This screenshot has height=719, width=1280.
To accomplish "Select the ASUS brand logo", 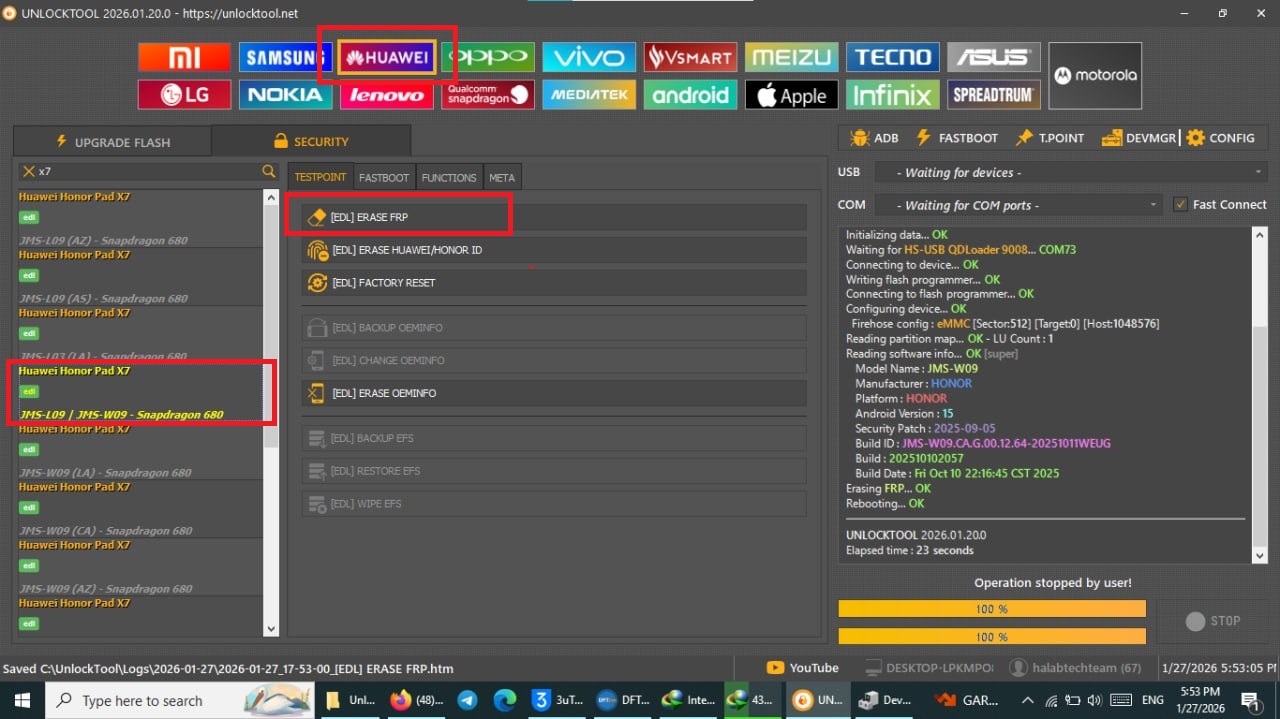I will point(994,57).
